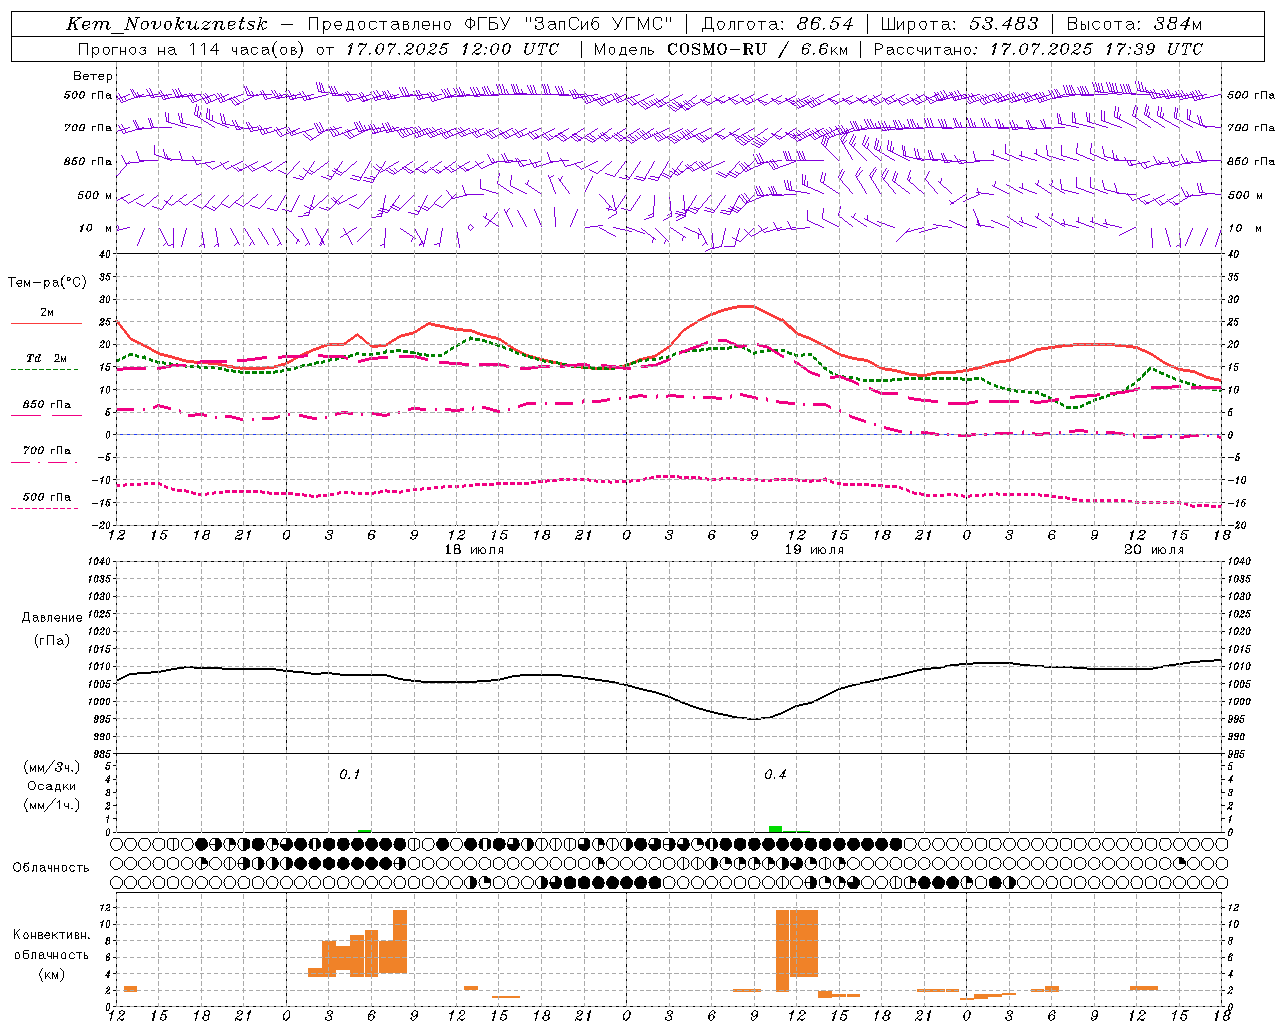
Task: Click the Давление pressure panel label
Action: [x=52, y=618]
